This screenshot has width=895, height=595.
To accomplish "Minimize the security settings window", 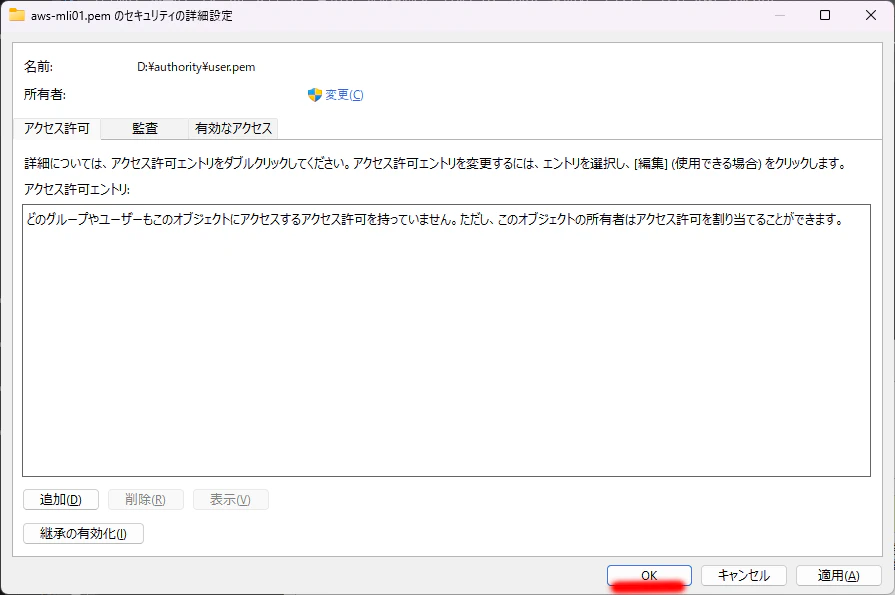I will [x=780, y=15].
